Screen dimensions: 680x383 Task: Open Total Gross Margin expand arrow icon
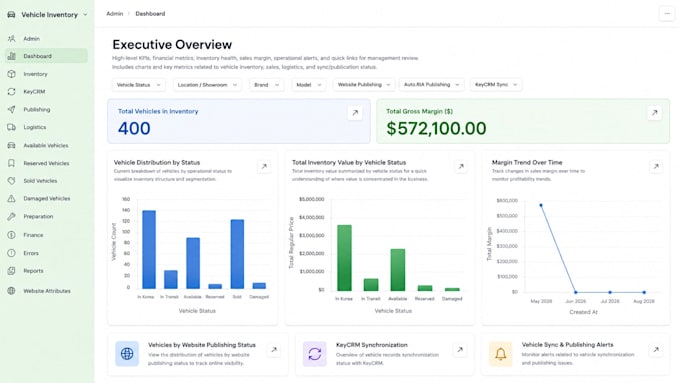(x=654, y=113)
